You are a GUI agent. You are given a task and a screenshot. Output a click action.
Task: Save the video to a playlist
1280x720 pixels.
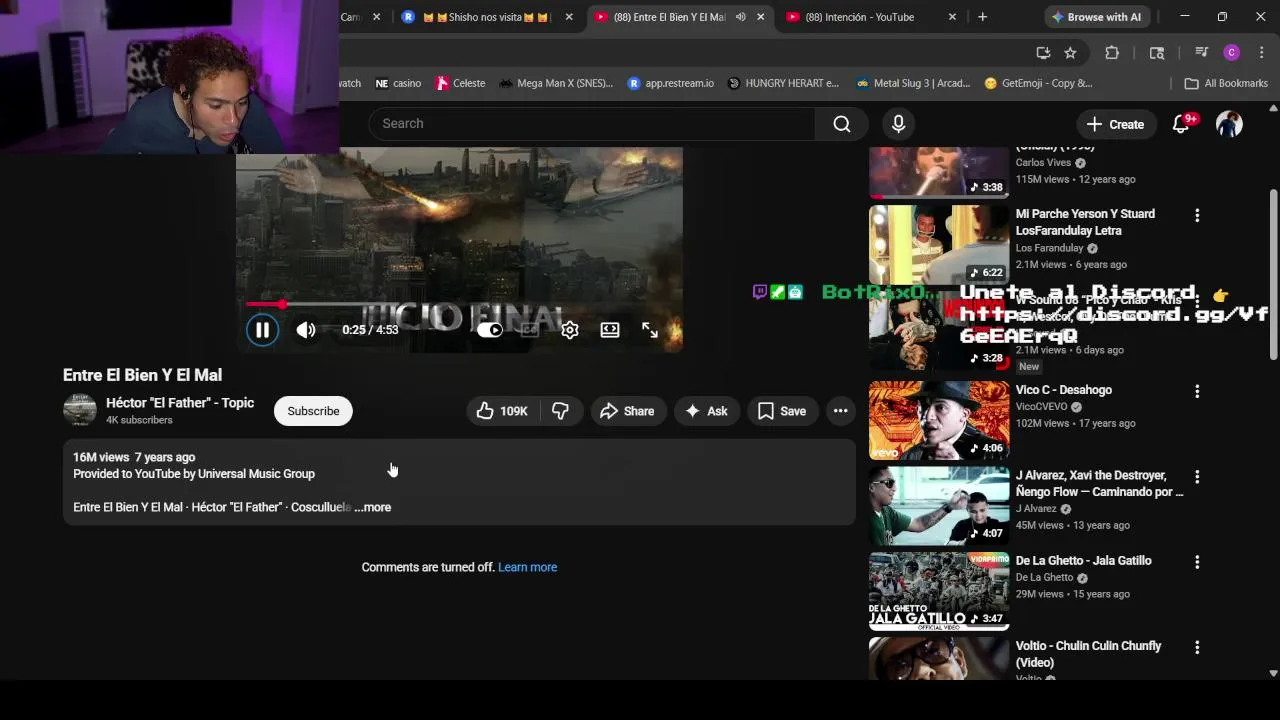click(782, 411)
